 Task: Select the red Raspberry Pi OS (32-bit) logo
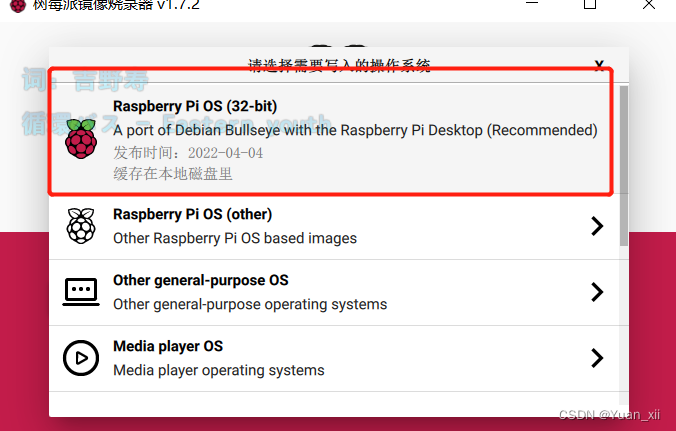[81, 139]
